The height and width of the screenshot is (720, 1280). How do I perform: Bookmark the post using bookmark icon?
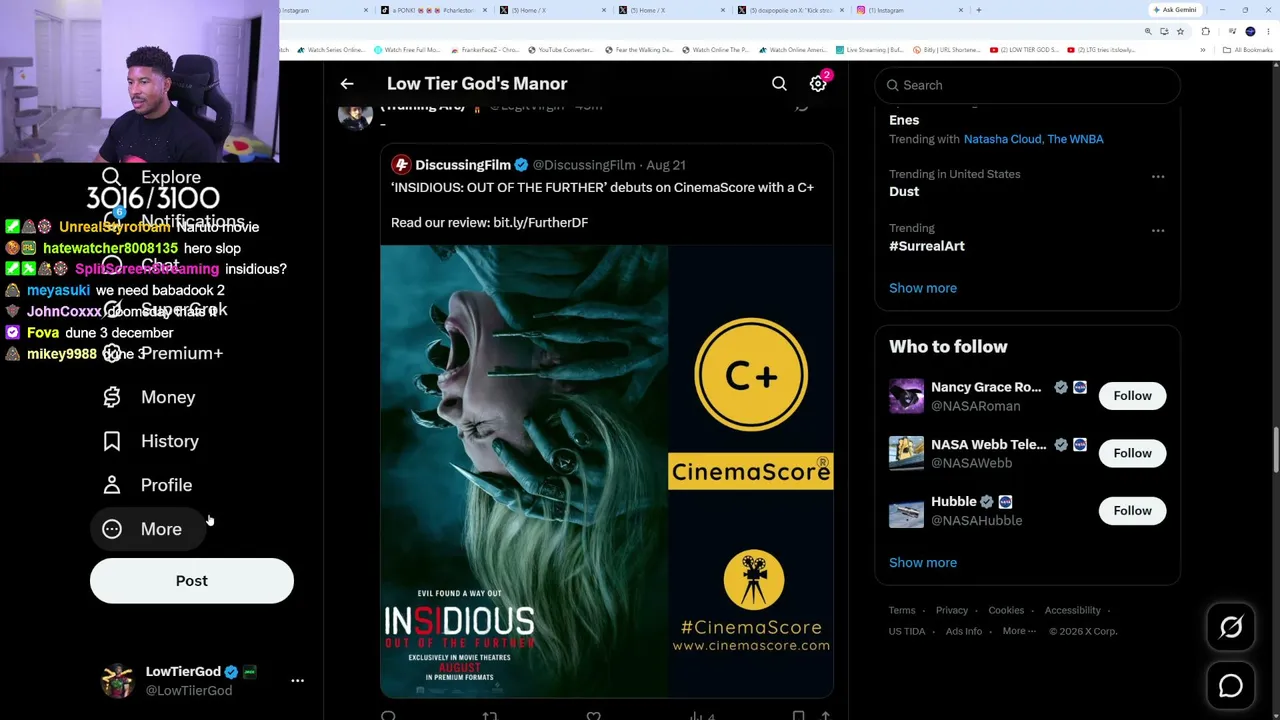(798, 715)
